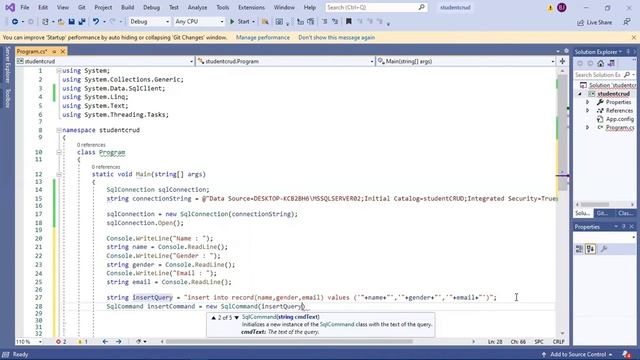Open the Edit menu
The width and height of the screenshot is (640, 360).
point(43,7)
